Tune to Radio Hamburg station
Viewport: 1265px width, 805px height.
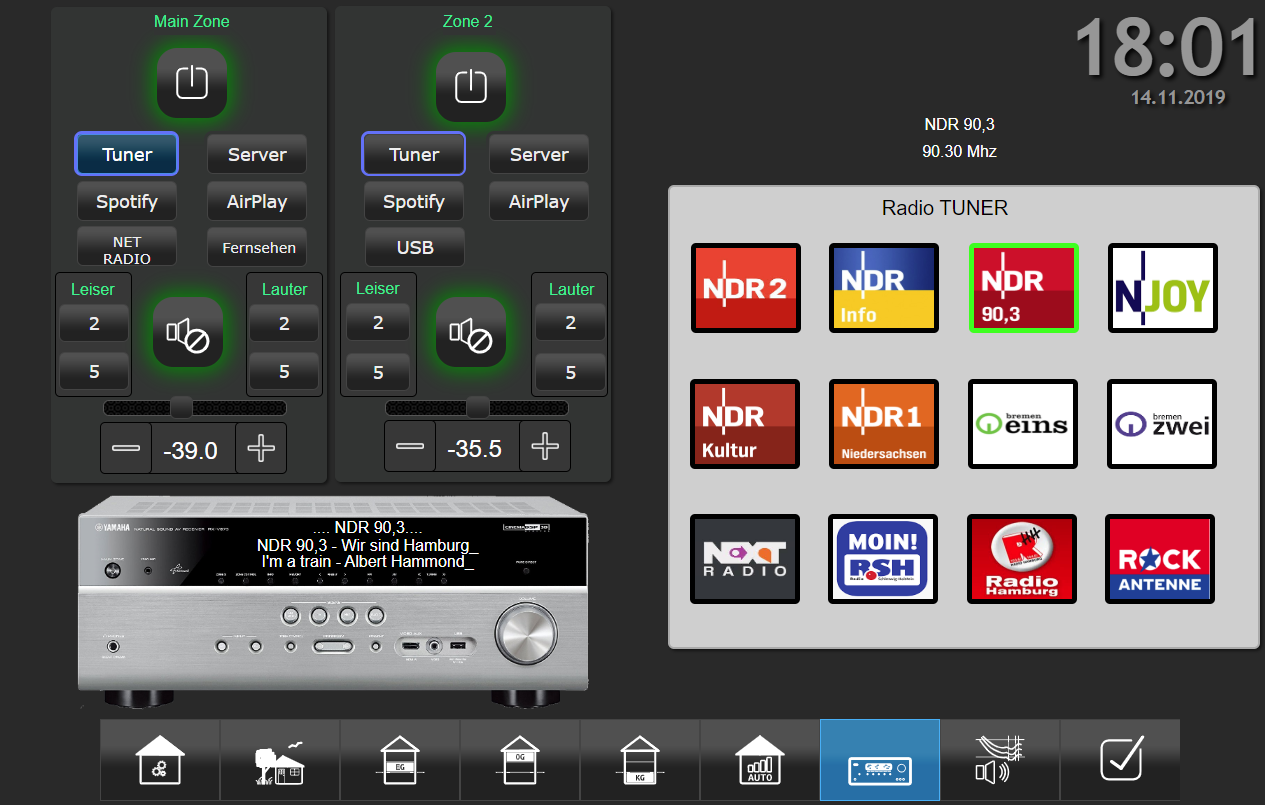[x=1022, y=559]
